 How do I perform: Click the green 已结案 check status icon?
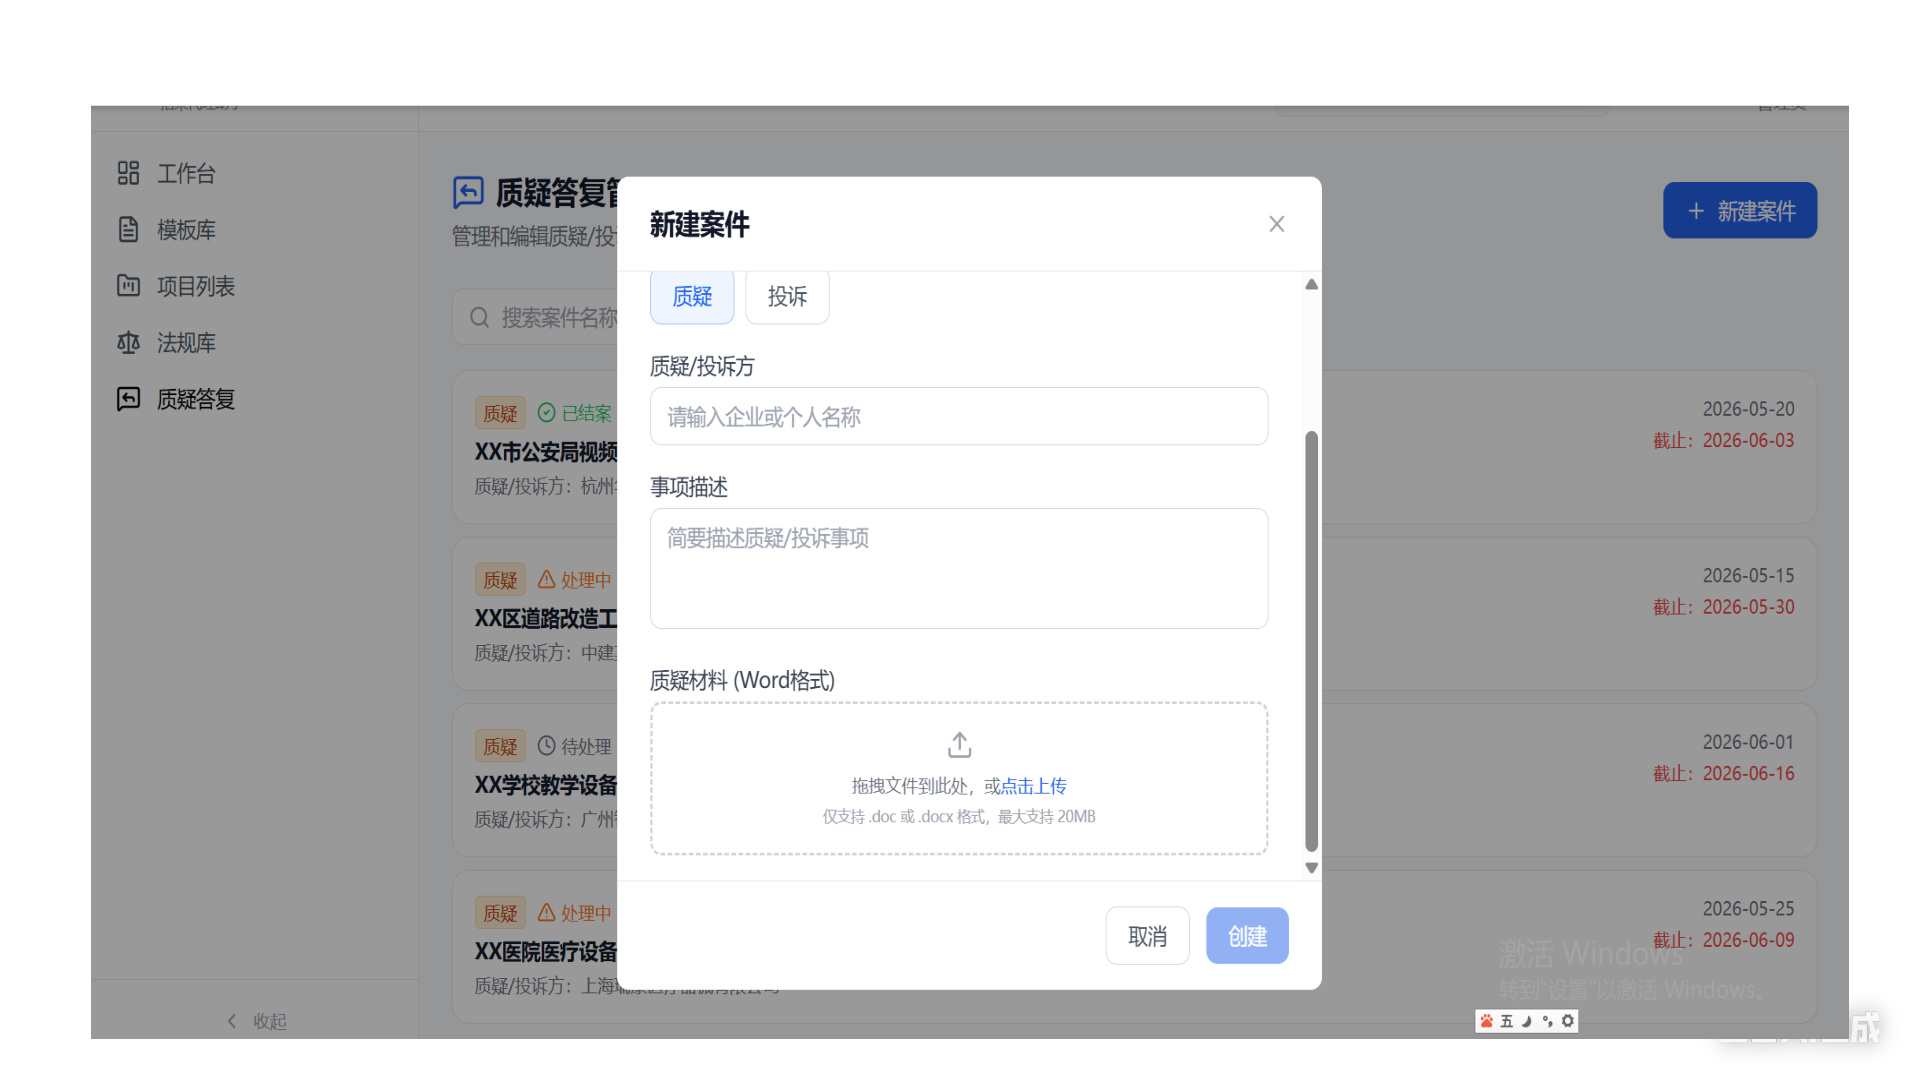(x=546, y=413)
